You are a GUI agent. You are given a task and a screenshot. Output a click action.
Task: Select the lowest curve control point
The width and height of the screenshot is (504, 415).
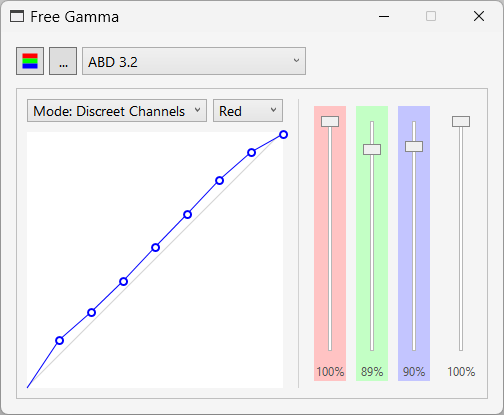60,341
